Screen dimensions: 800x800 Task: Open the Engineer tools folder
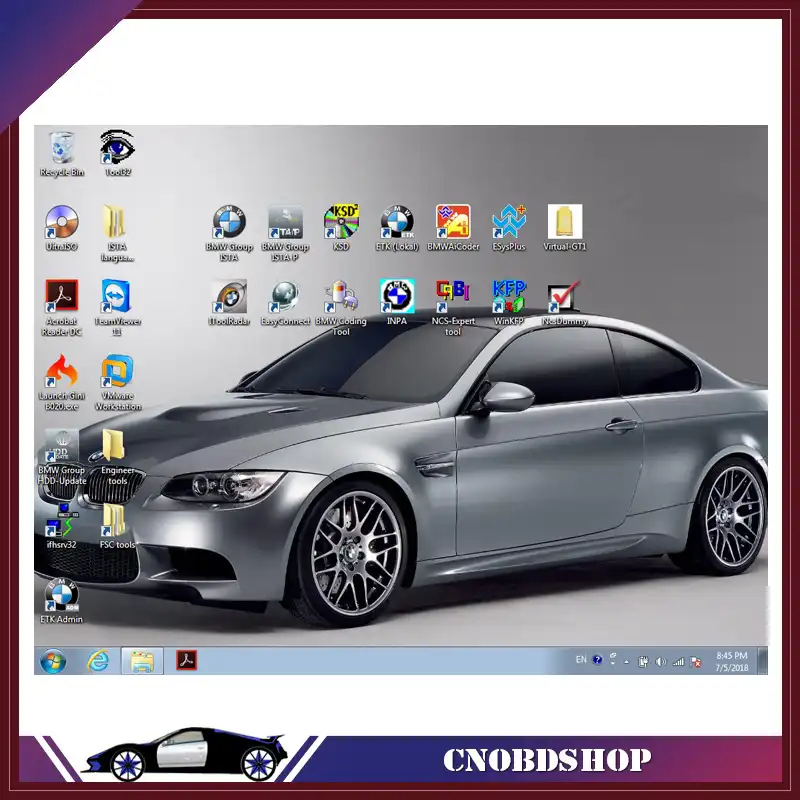pyautogui.click(x=117, y=457)
